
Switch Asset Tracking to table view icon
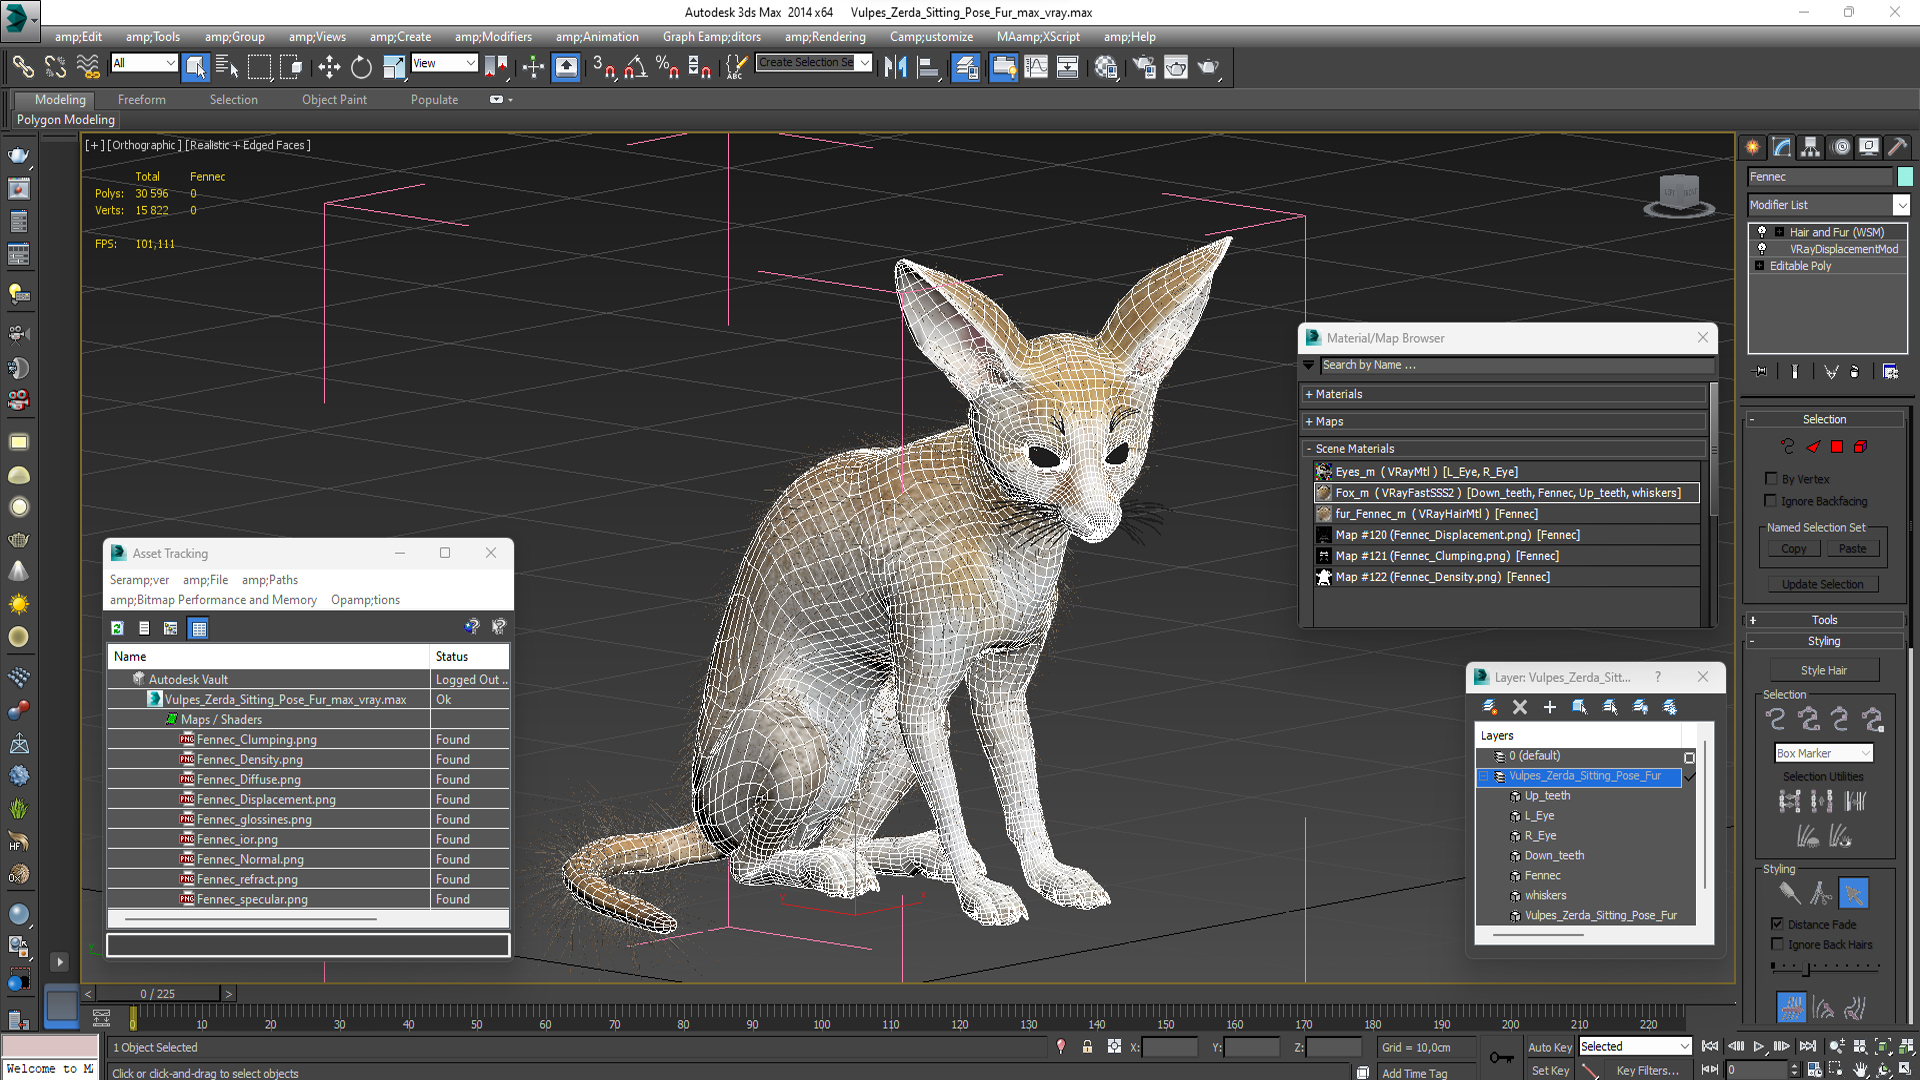pos(198,628)
